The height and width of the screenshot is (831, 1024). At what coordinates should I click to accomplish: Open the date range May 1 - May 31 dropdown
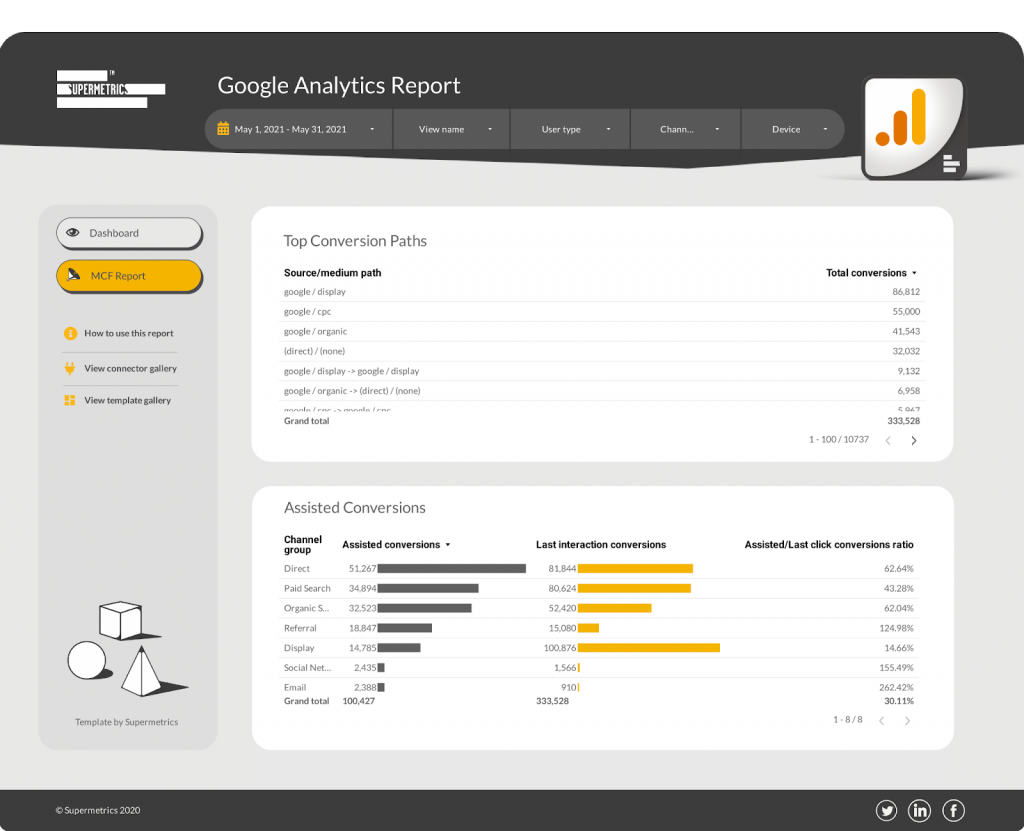(298, 129)
